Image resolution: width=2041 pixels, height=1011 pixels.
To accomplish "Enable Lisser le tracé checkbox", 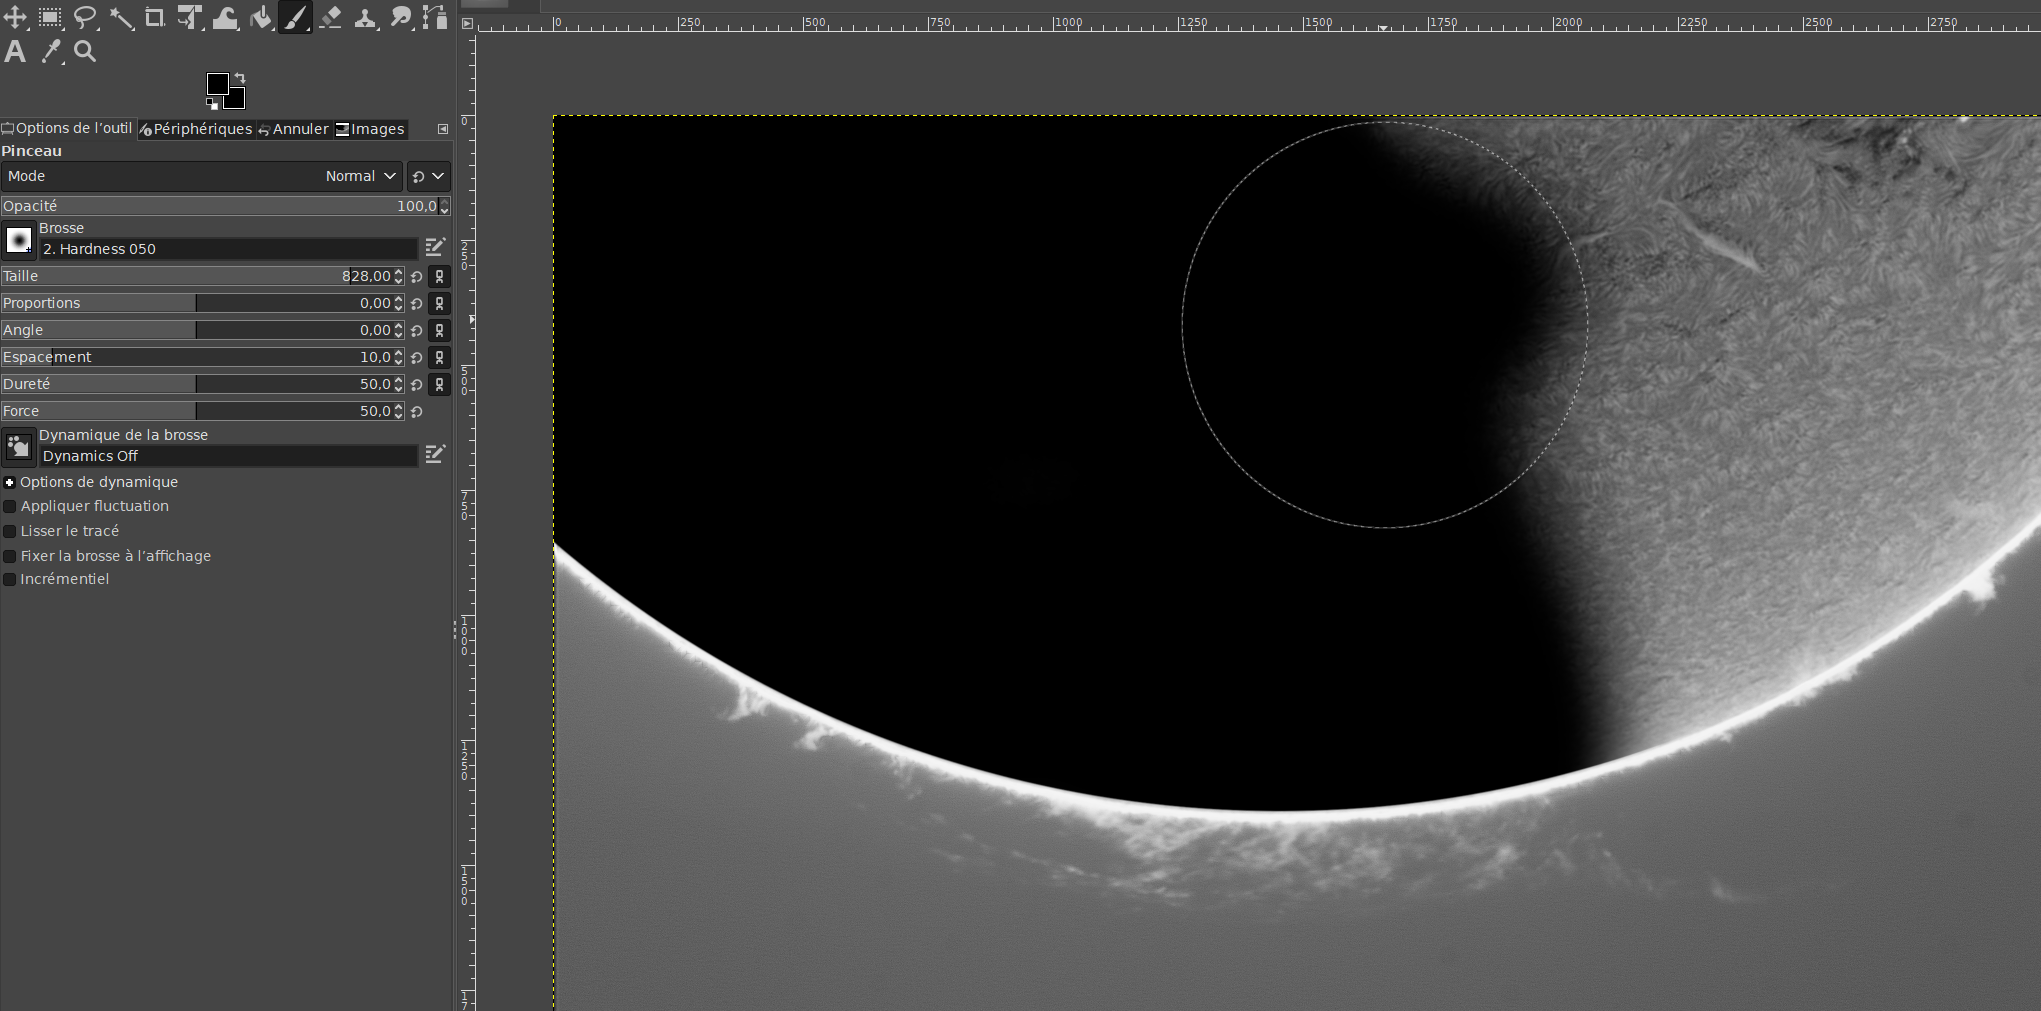I will coord(10,531).
